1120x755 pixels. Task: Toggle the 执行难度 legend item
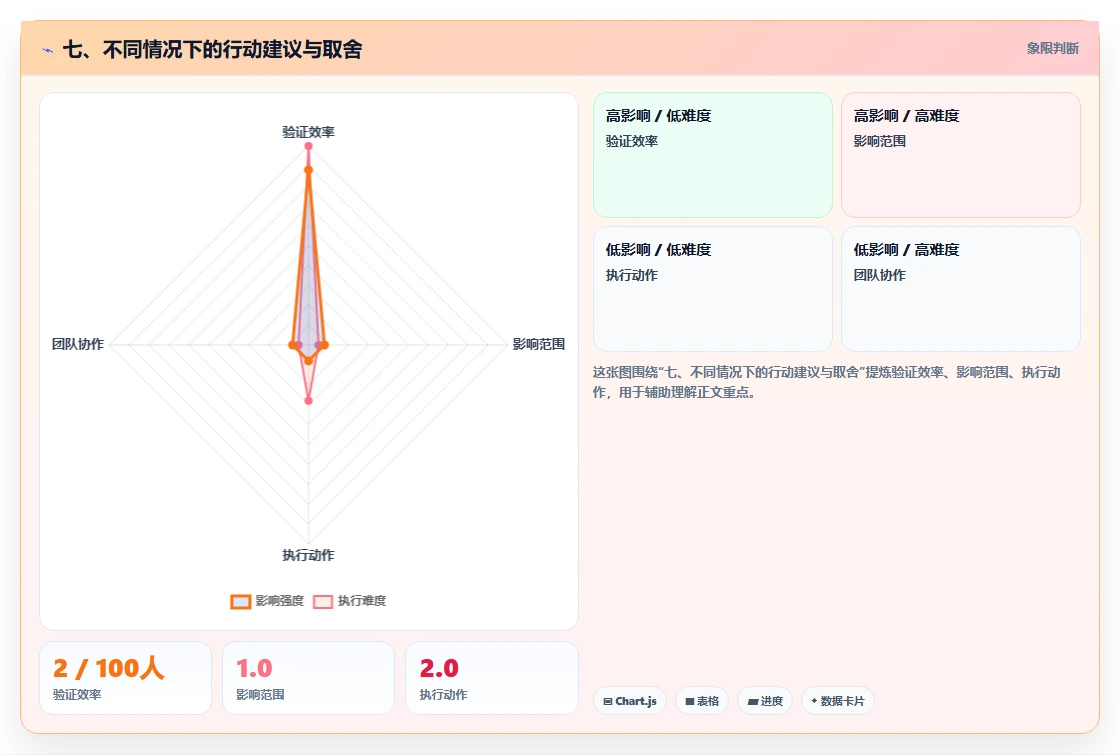coord(350,601)
